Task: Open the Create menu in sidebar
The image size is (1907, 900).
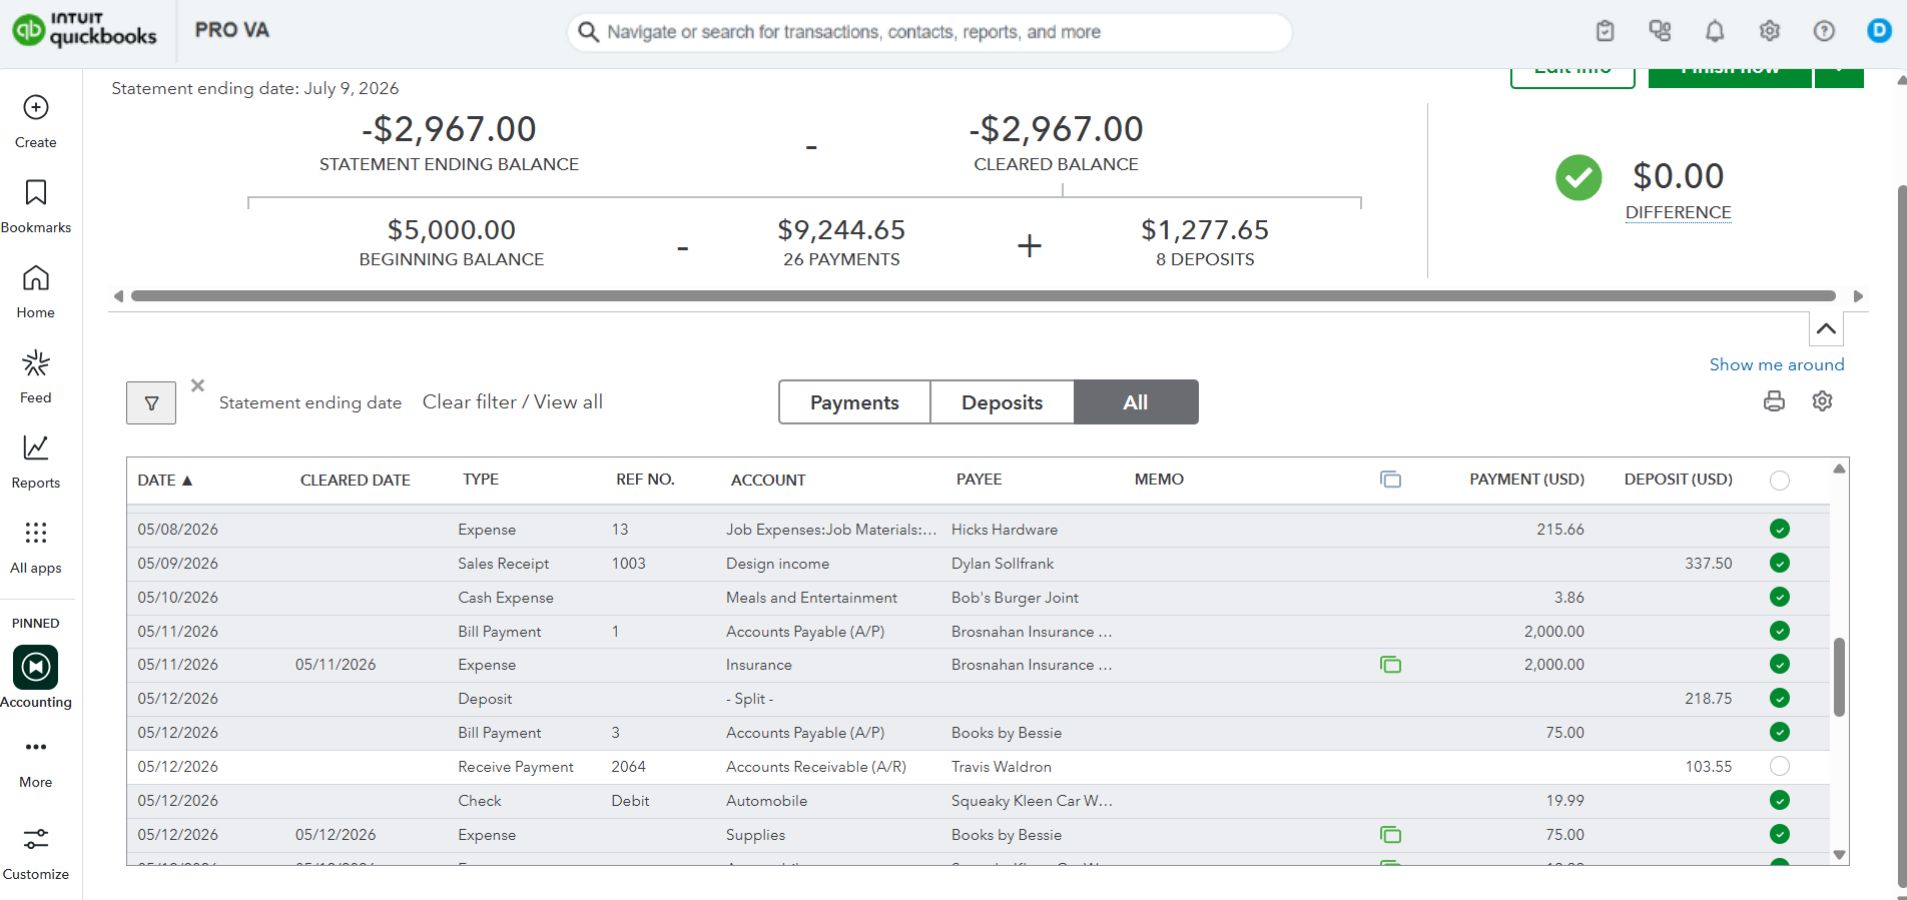Action: [36, 121]
